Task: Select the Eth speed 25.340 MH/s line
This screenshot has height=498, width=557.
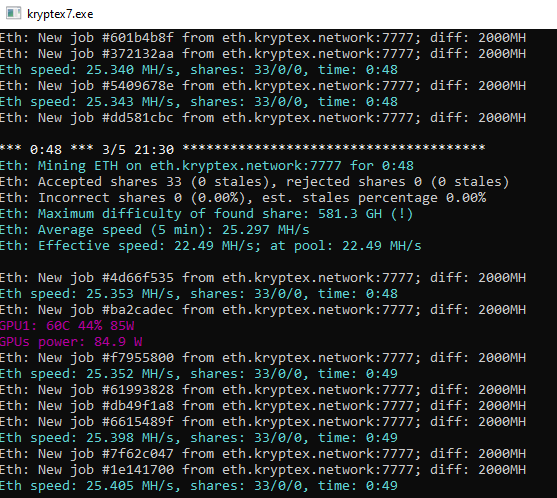Action: (x=199, y=70)
